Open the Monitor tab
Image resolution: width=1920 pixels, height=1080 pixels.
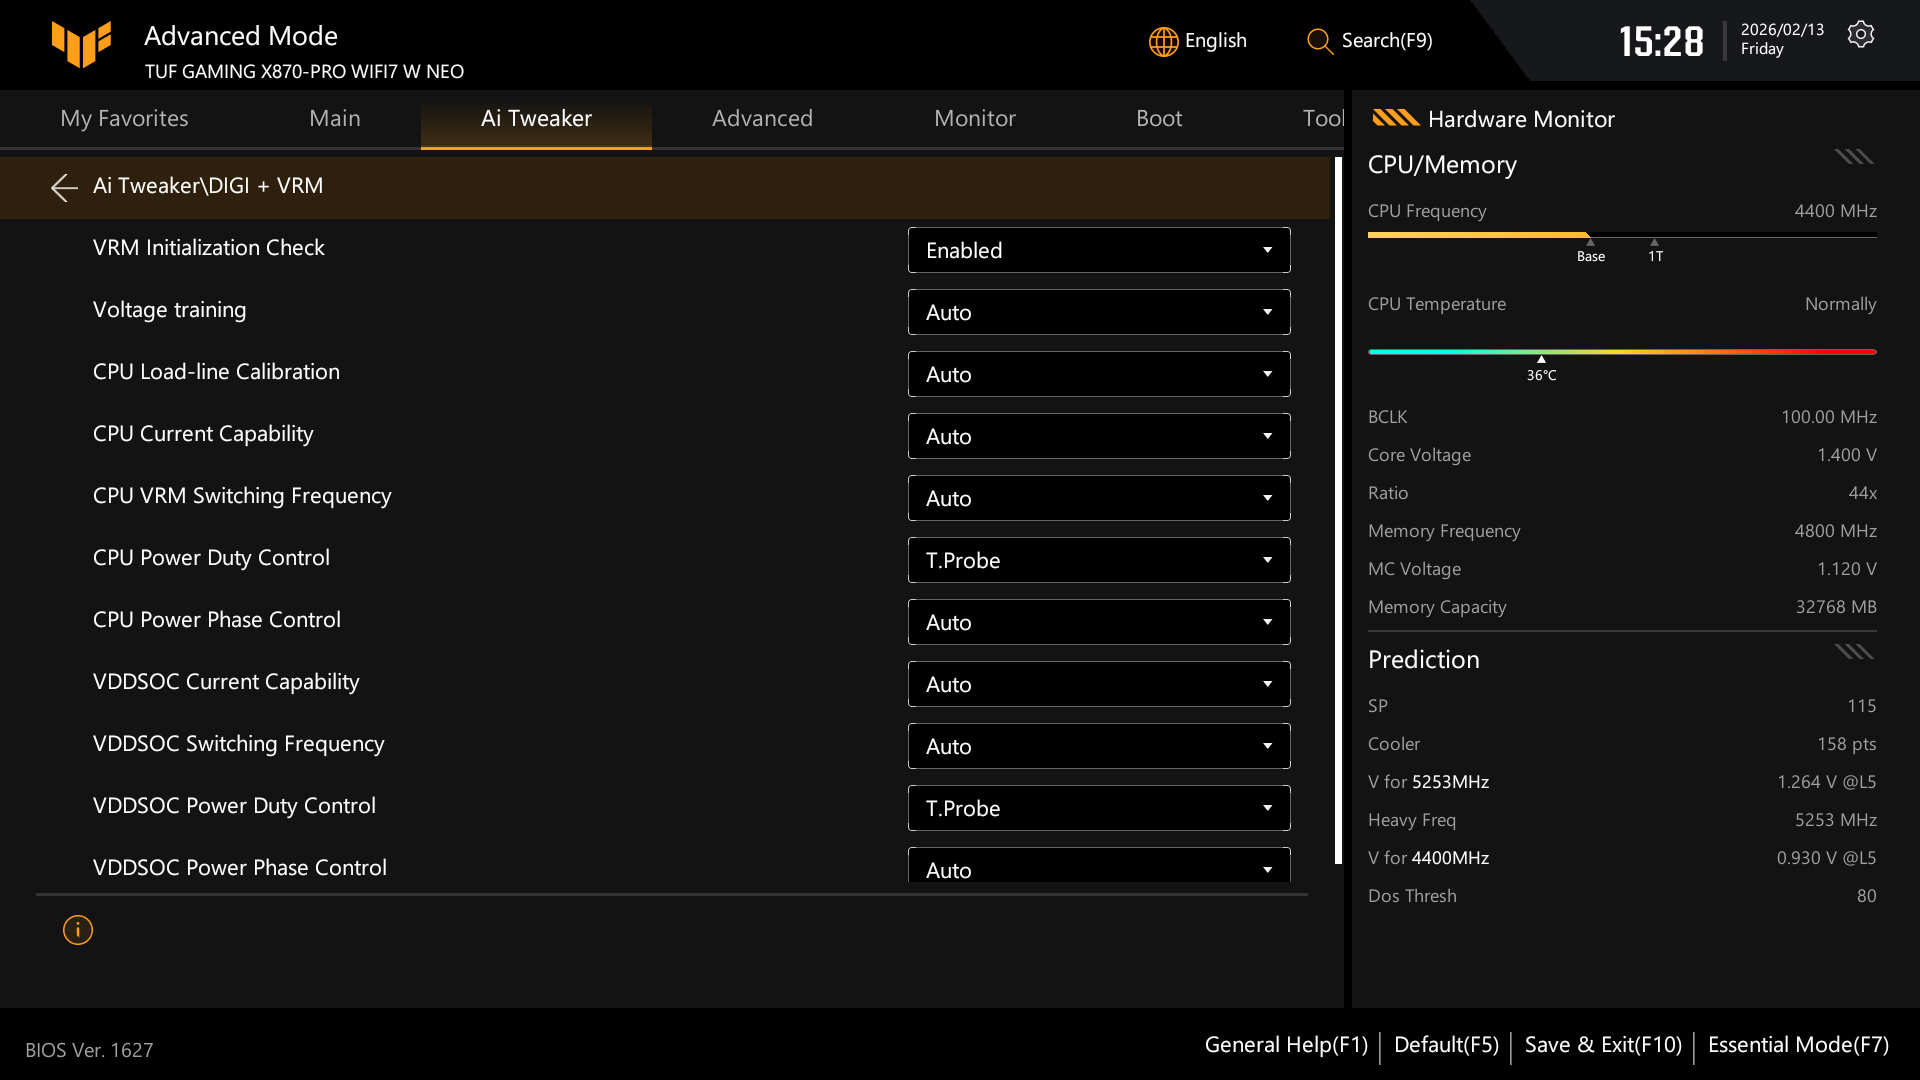coord(974,118)
